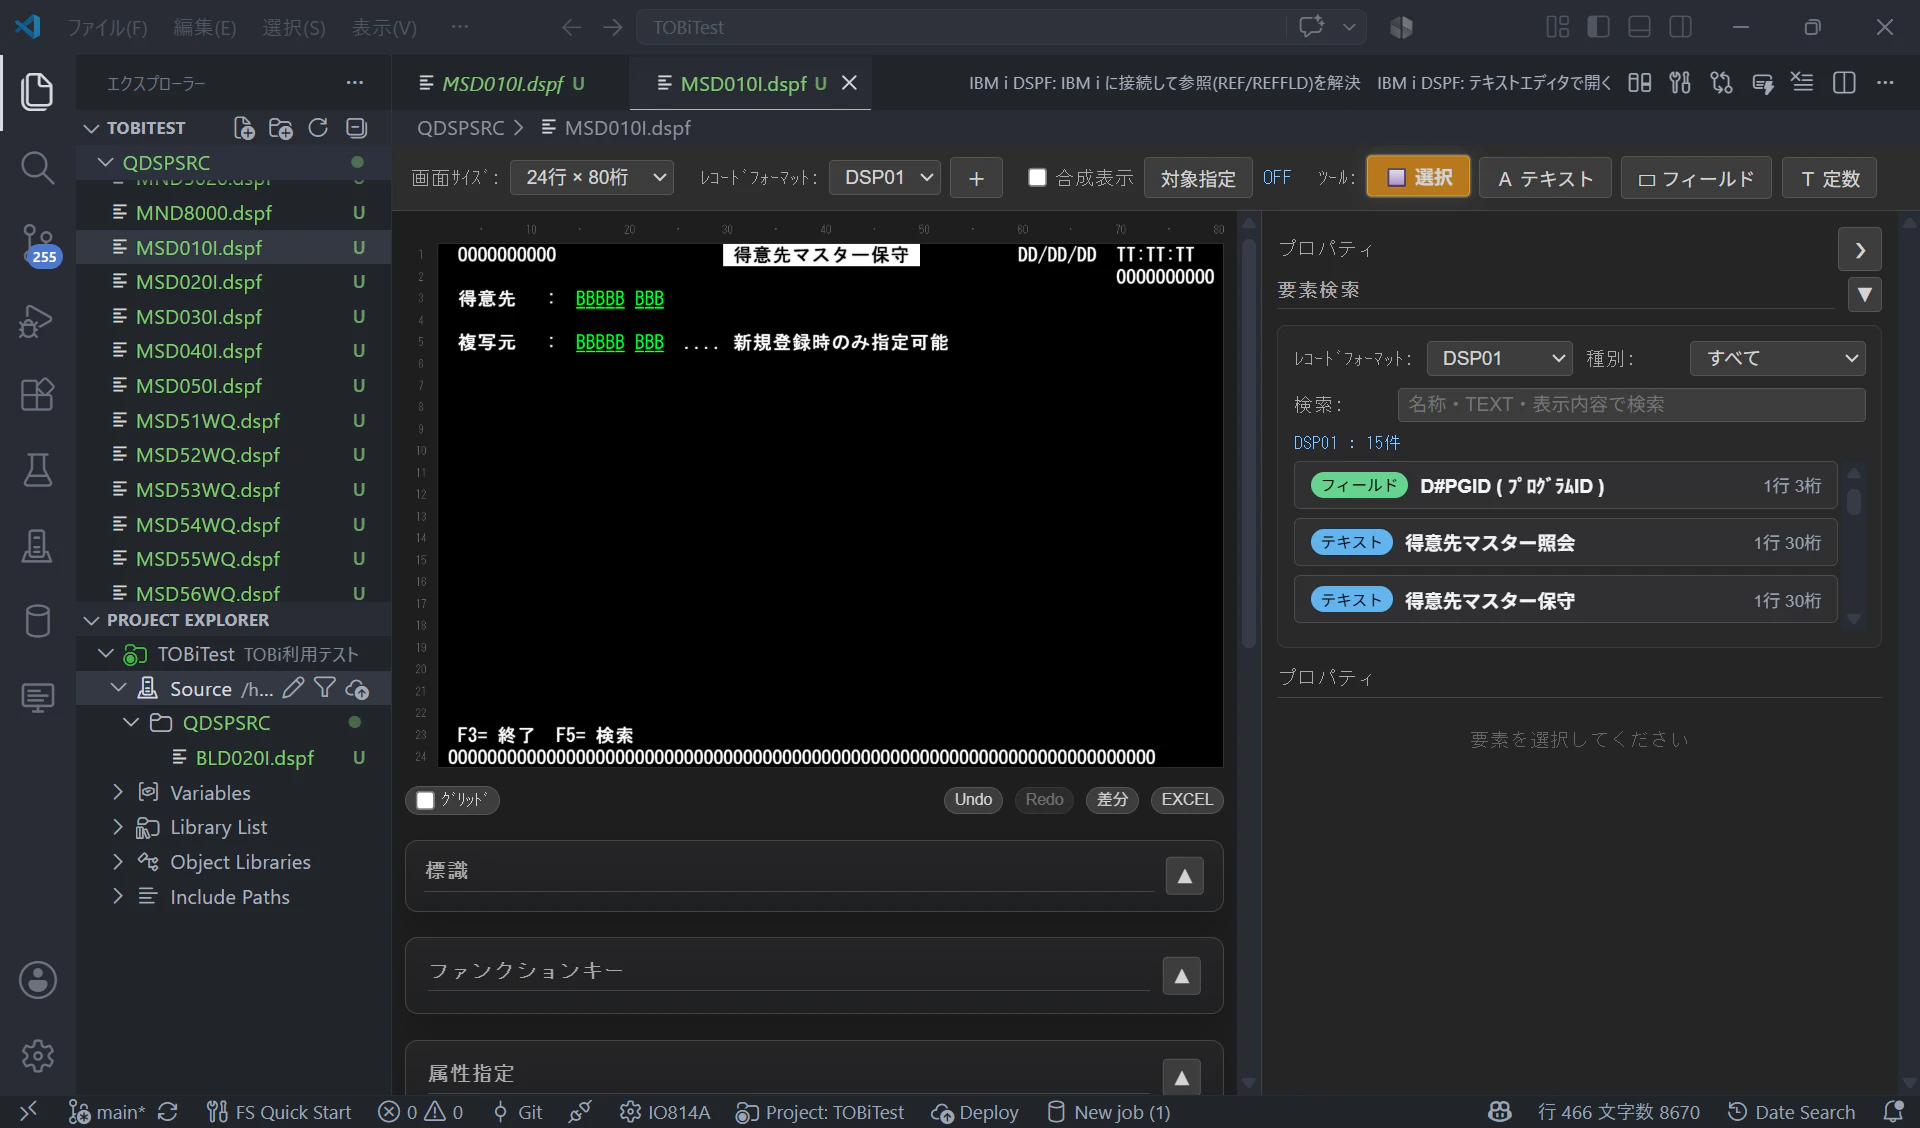Screen dimensions: 1920x1128
Task: Open the 要素検索 レコードフォーマット DSP01 dropdown
Action: point(1500,358)
